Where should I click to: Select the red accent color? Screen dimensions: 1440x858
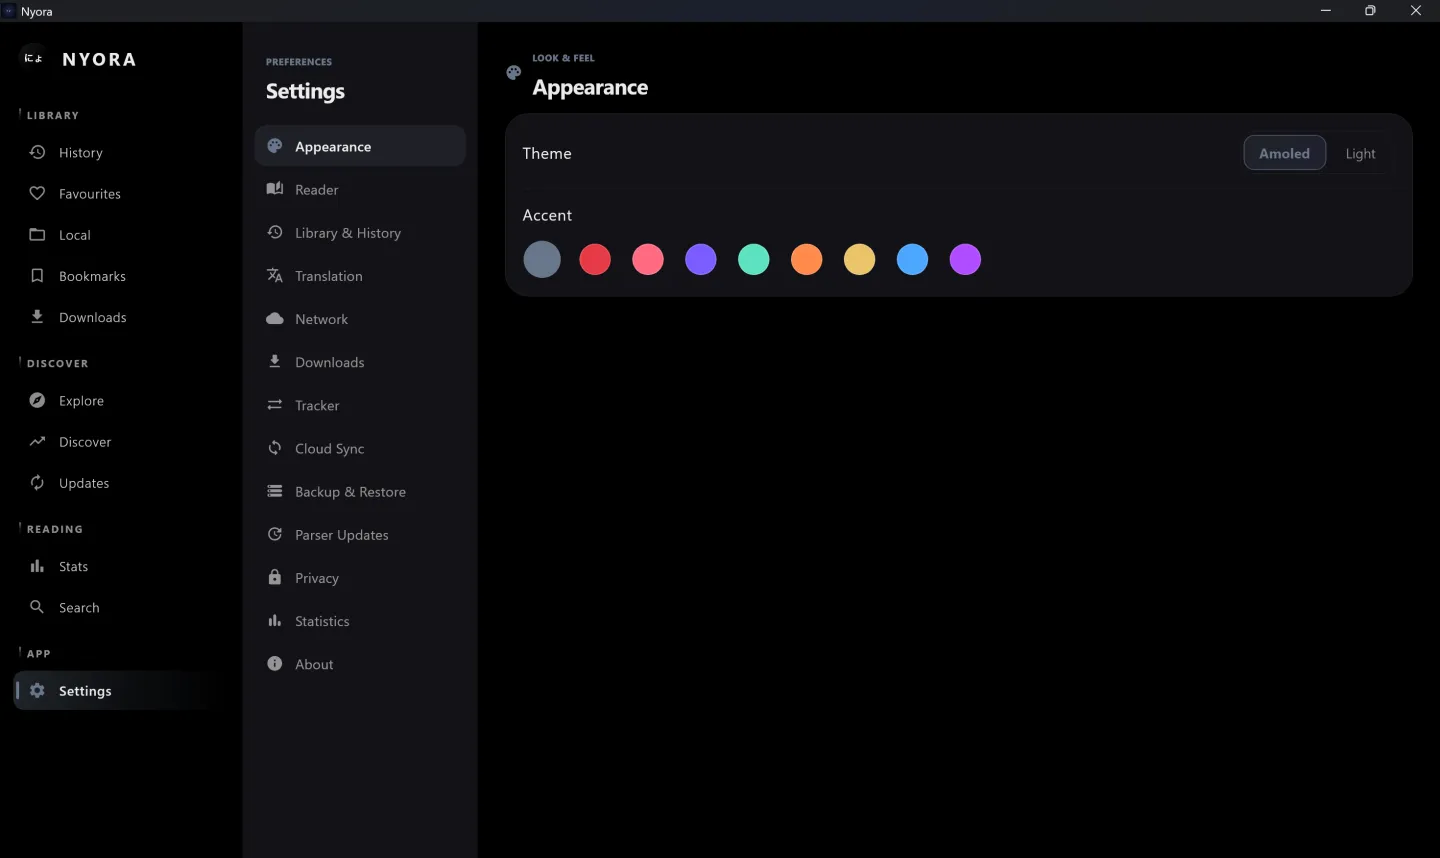coord(595,259)
